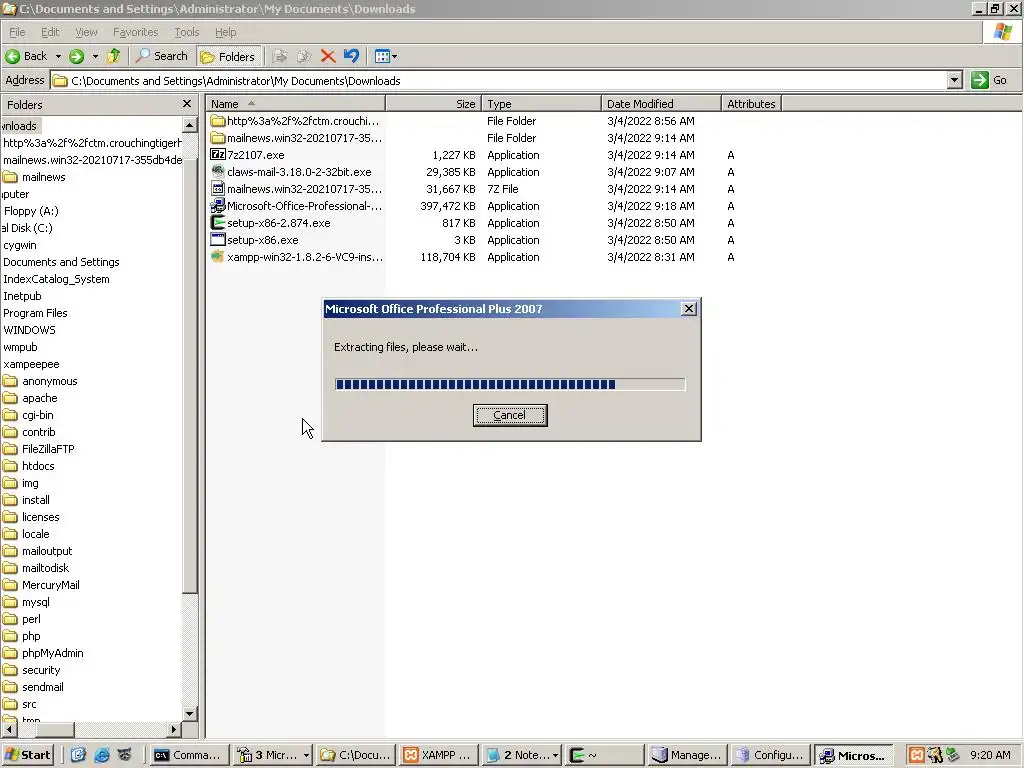The image size is (1024, 768).
Task: Open the Search pane
Action: [x=161, y=56]
